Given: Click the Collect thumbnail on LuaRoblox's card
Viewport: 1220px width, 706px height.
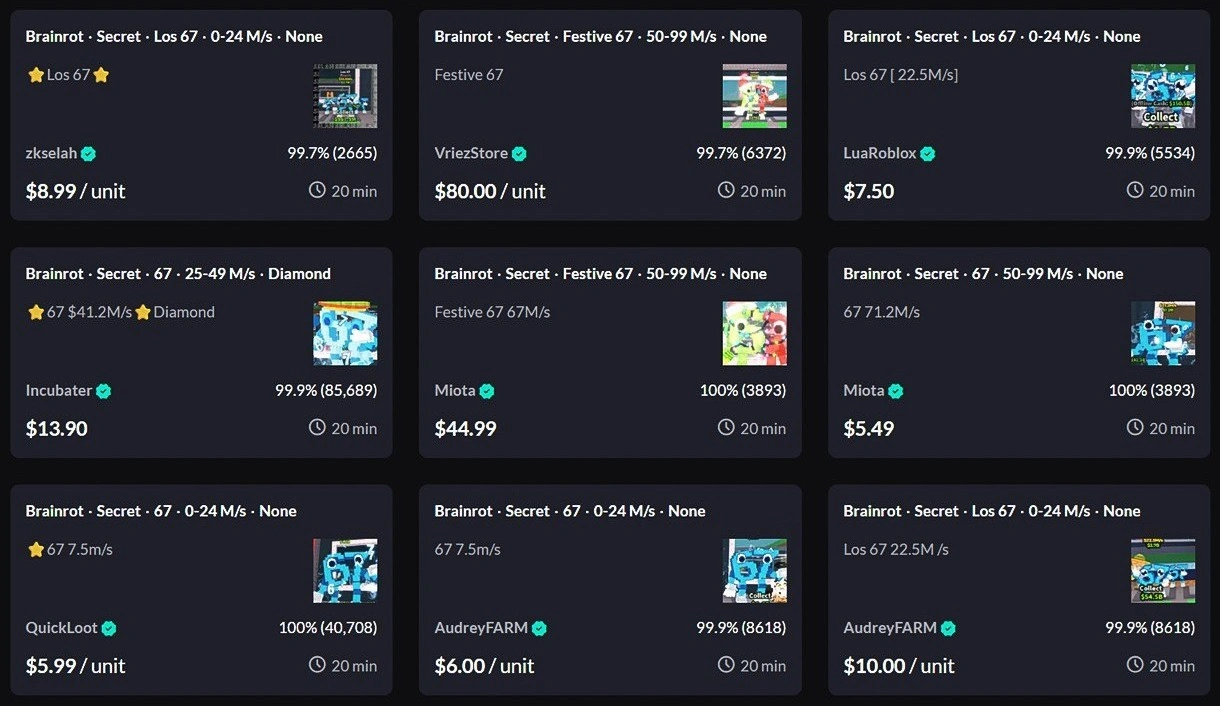Looking at the screenshot, I should click(x=1163, y=96).
